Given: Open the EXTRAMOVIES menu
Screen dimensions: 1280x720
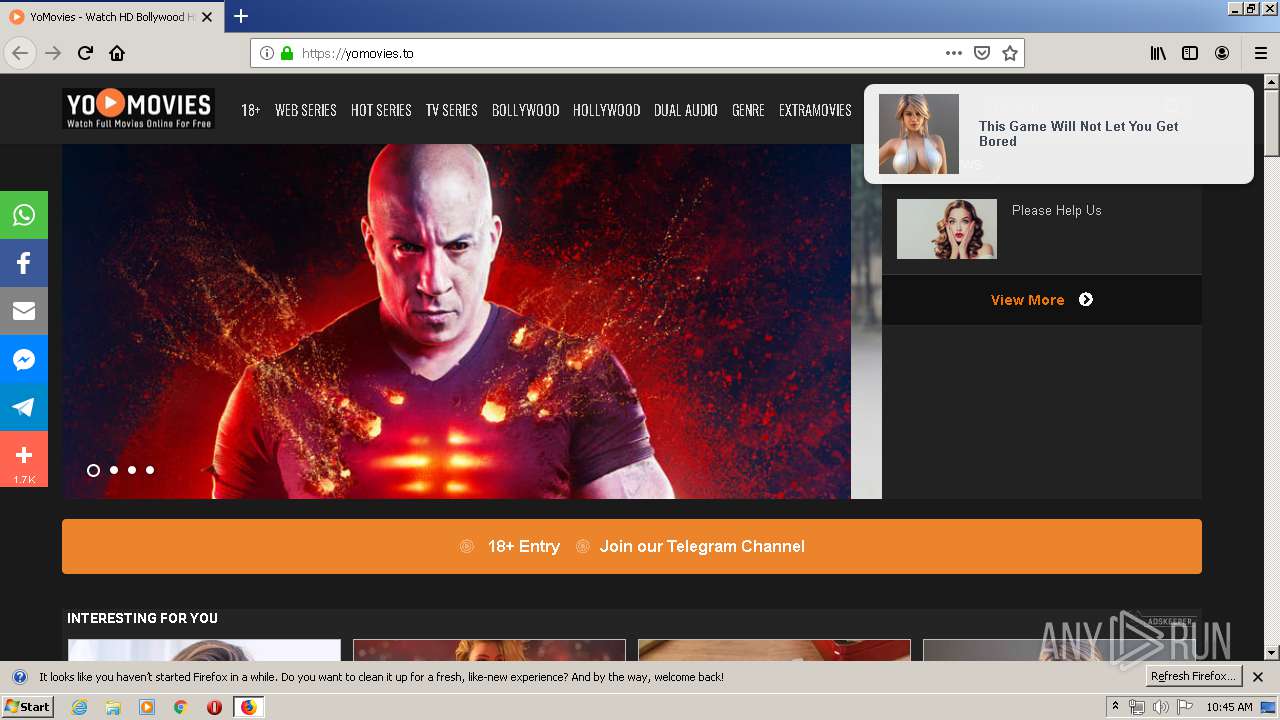Looking at the screenshot, I should pyautogui.click(x=815, y=110).
